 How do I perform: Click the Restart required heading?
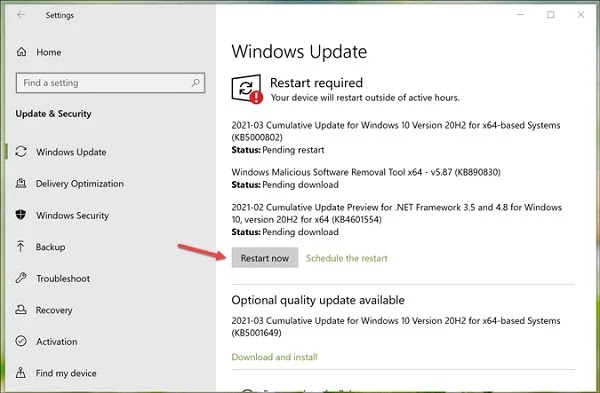pos(316,83)
